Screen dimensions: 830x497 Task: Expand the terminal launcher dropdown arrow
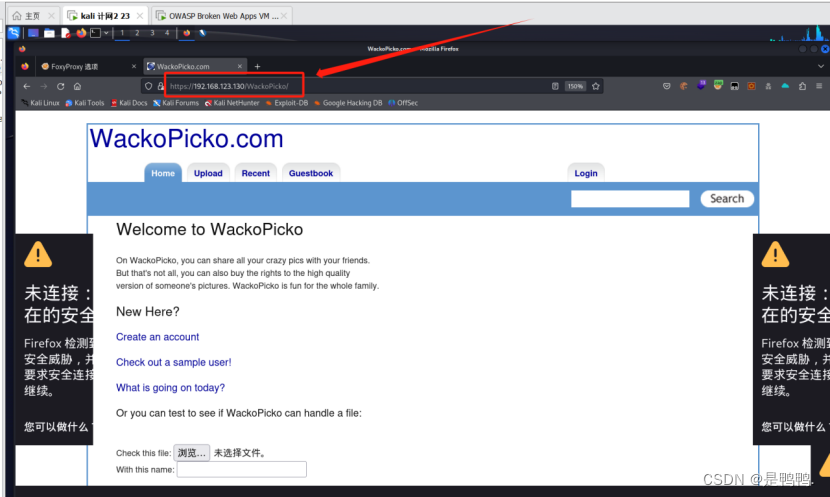pyautogui.click(x=106, y=33)
